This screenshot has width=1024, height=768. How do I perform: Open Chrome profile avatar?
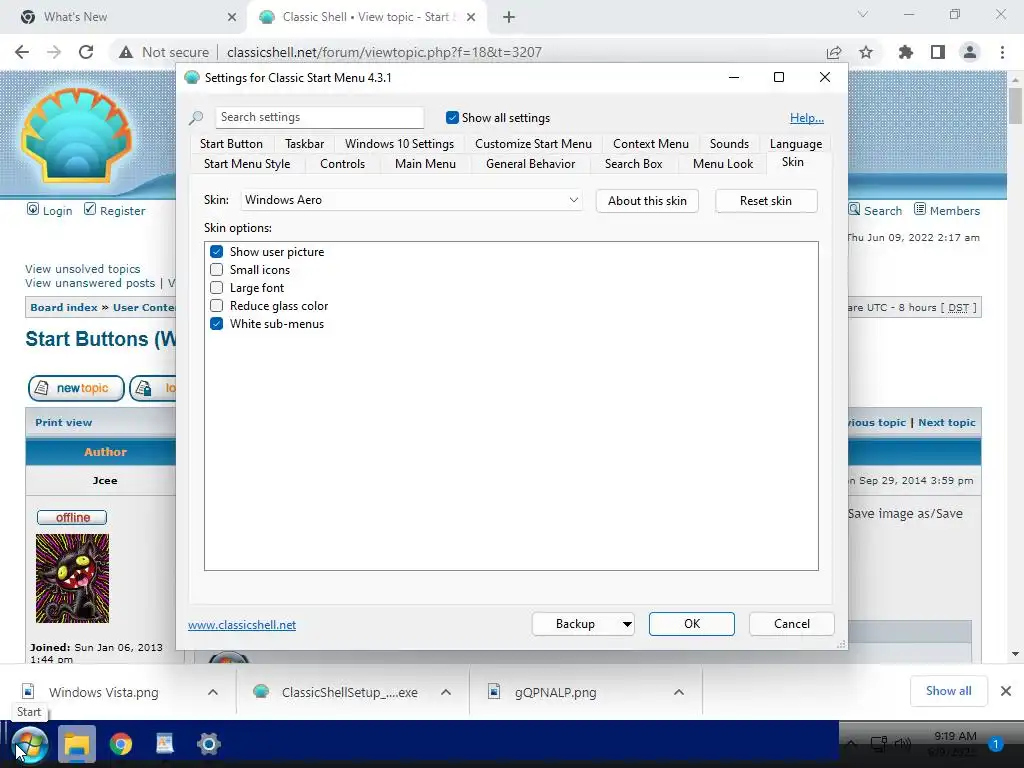970,52
